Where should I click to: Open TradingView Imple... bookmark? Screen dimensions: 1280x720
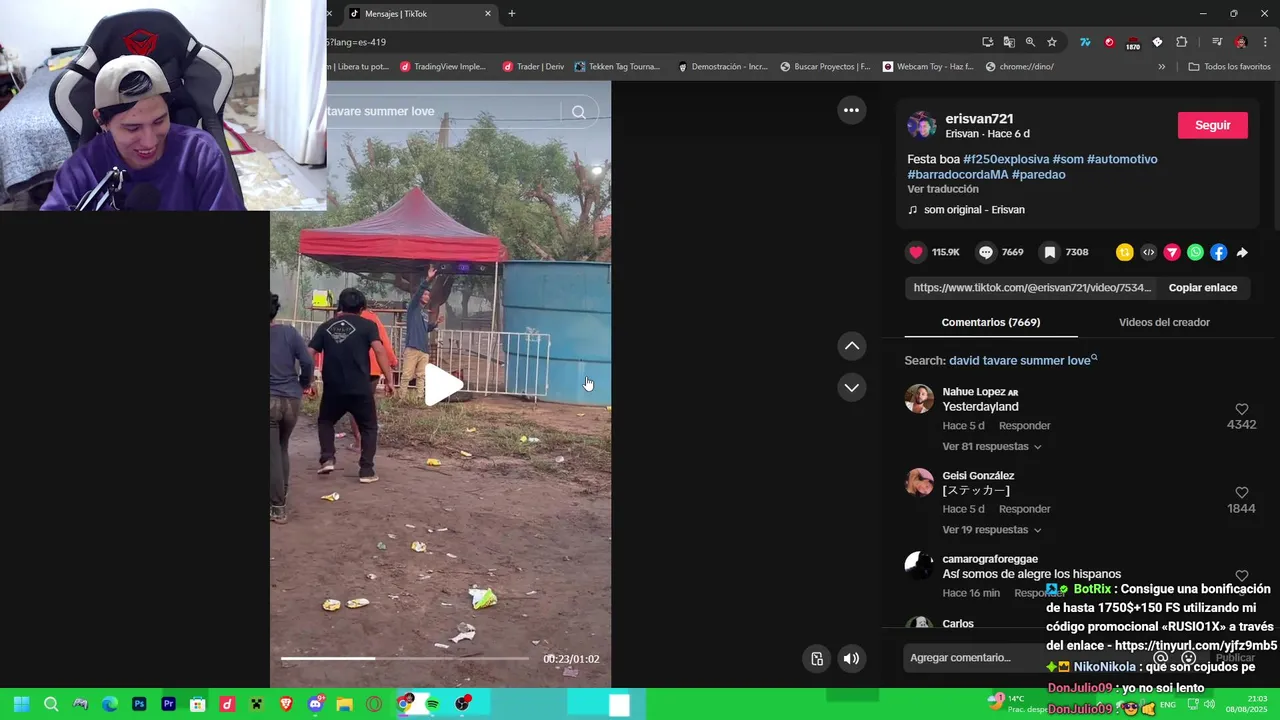coord(443,67)
